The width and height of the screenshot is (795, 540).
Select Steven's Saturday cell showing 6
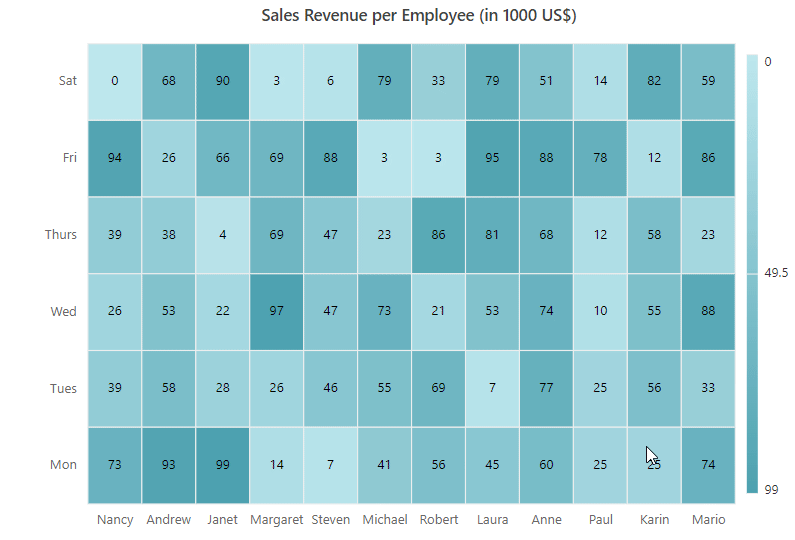click(x=331, y=82)
